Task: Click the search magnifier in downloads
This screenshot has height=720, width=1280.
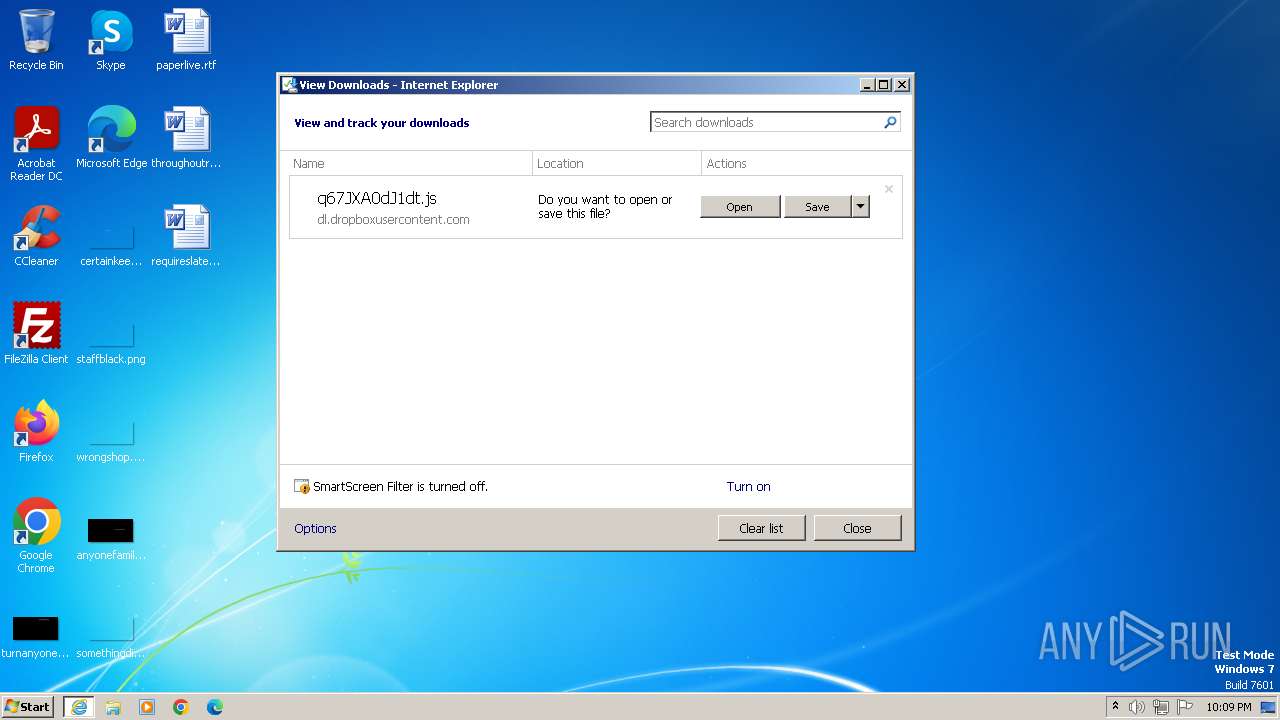Action: [890, 122]
